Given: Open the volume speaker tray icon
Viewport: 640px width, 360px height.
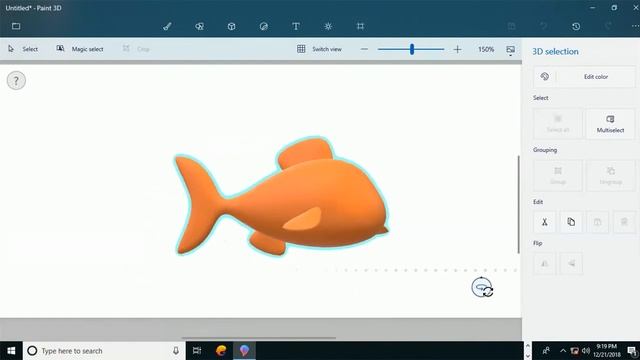Looking at the screenshot, I should [x=586, y=351].
